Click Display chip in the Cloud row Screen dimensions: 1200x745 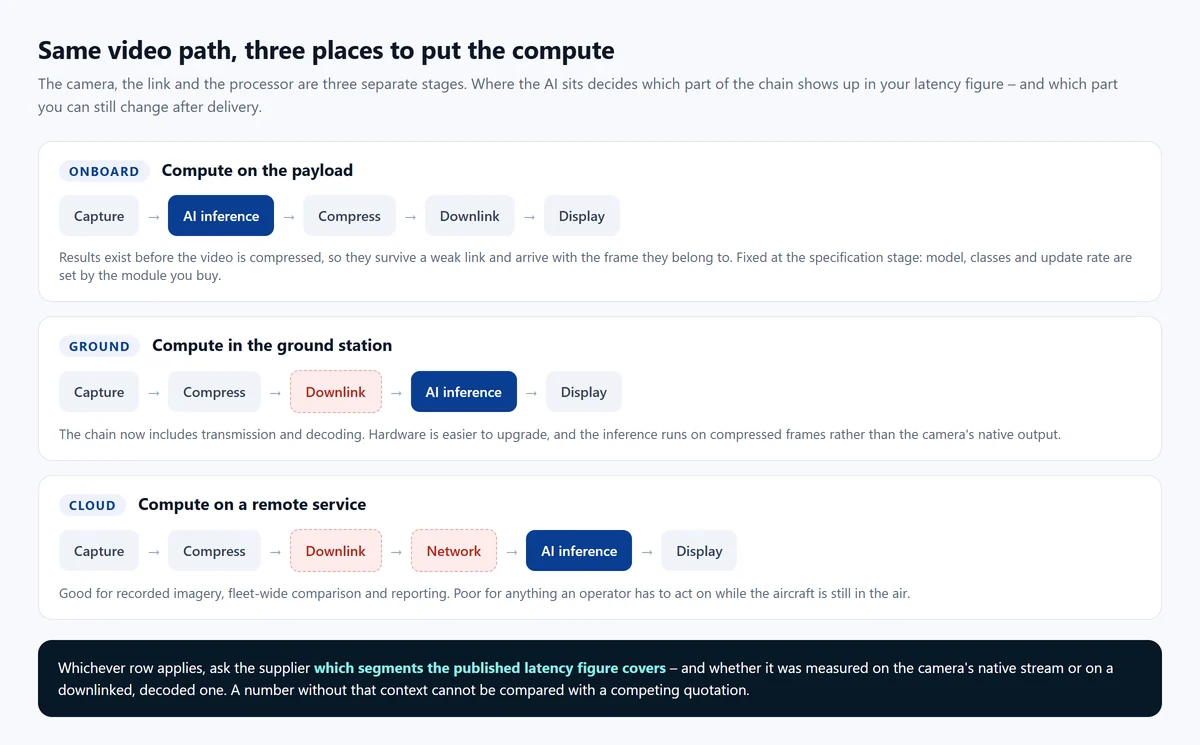click(x=699, y=551)
